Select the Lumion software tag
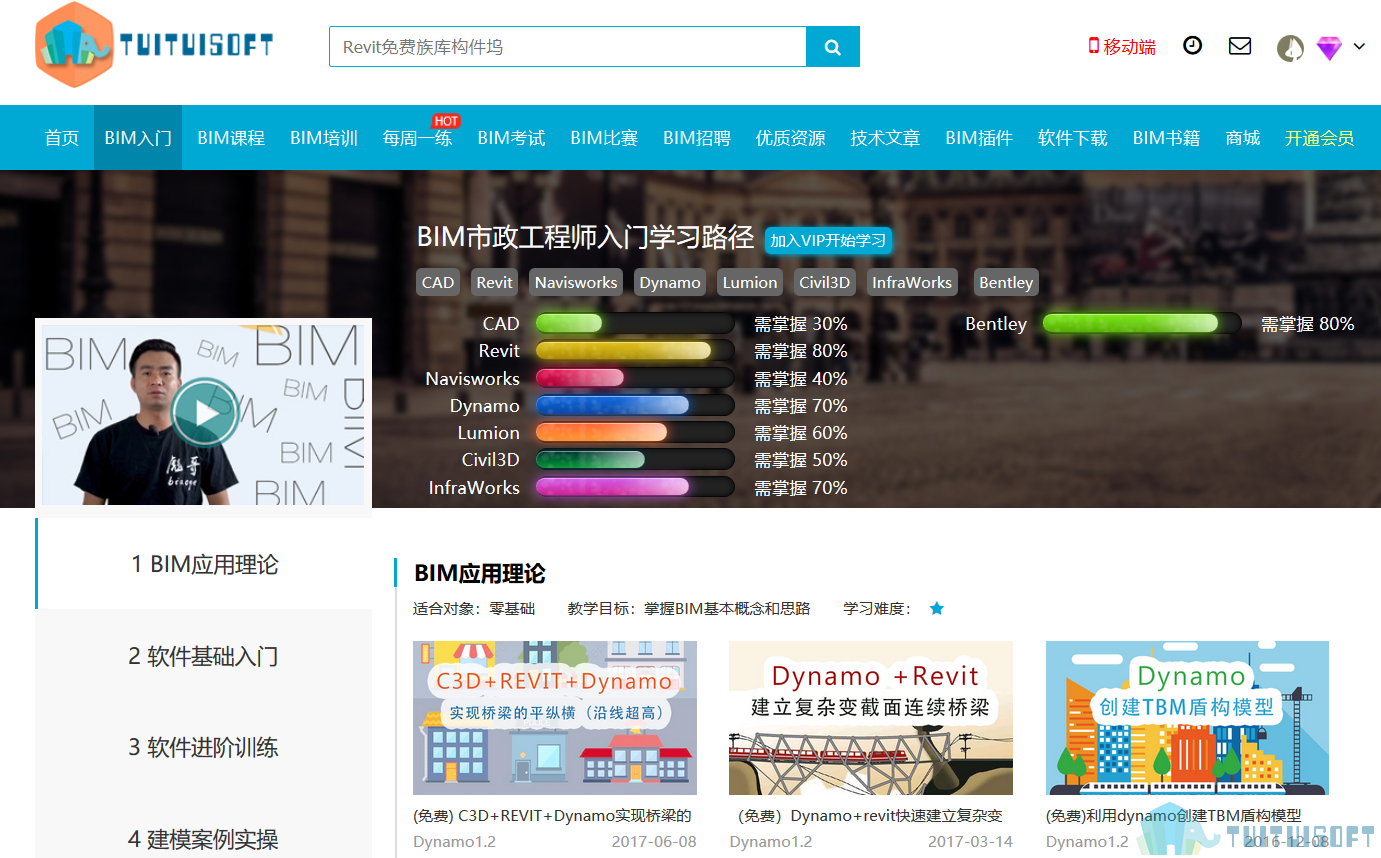The image size is (1381, 858). pyautogui.click(x=750, y=282)
